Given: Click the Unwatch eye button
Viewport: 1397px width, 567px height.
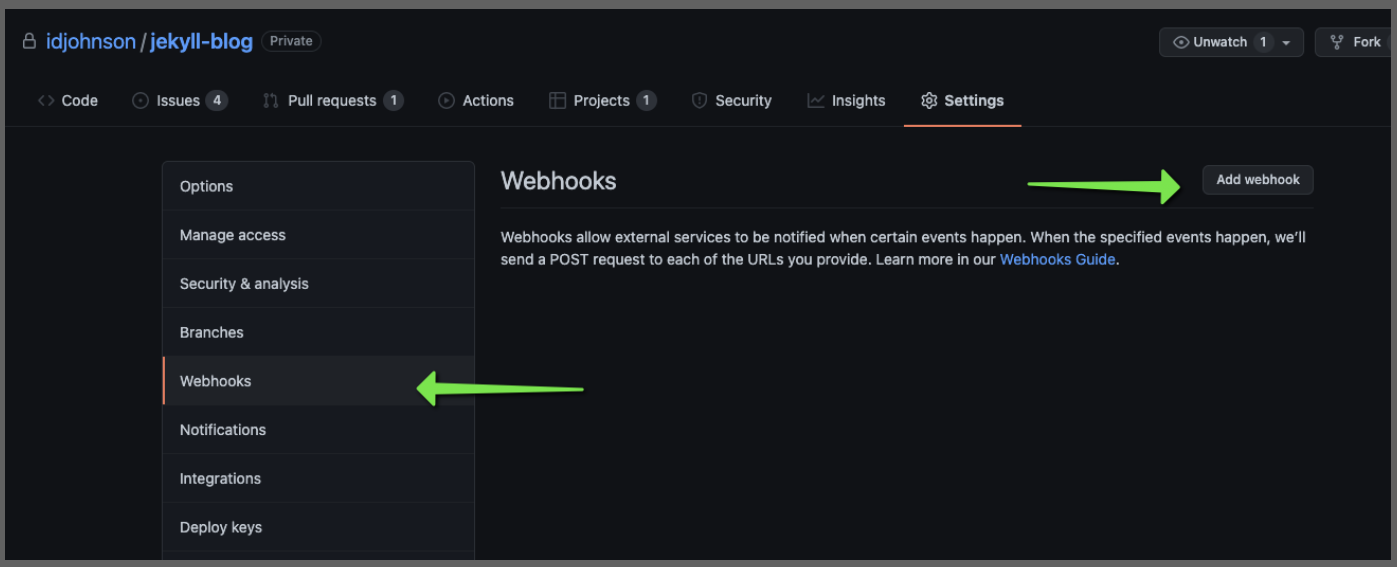Looking at the screenshot, I should (1210, 42).
